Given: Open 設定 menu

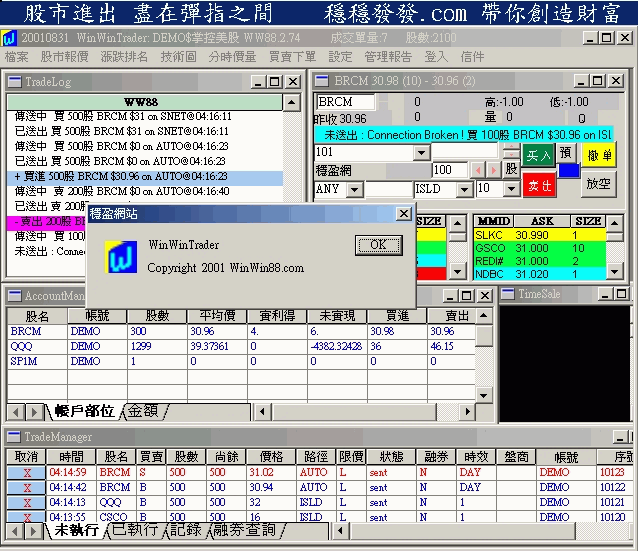Looking at the screenshot, I should click(340, 57).
